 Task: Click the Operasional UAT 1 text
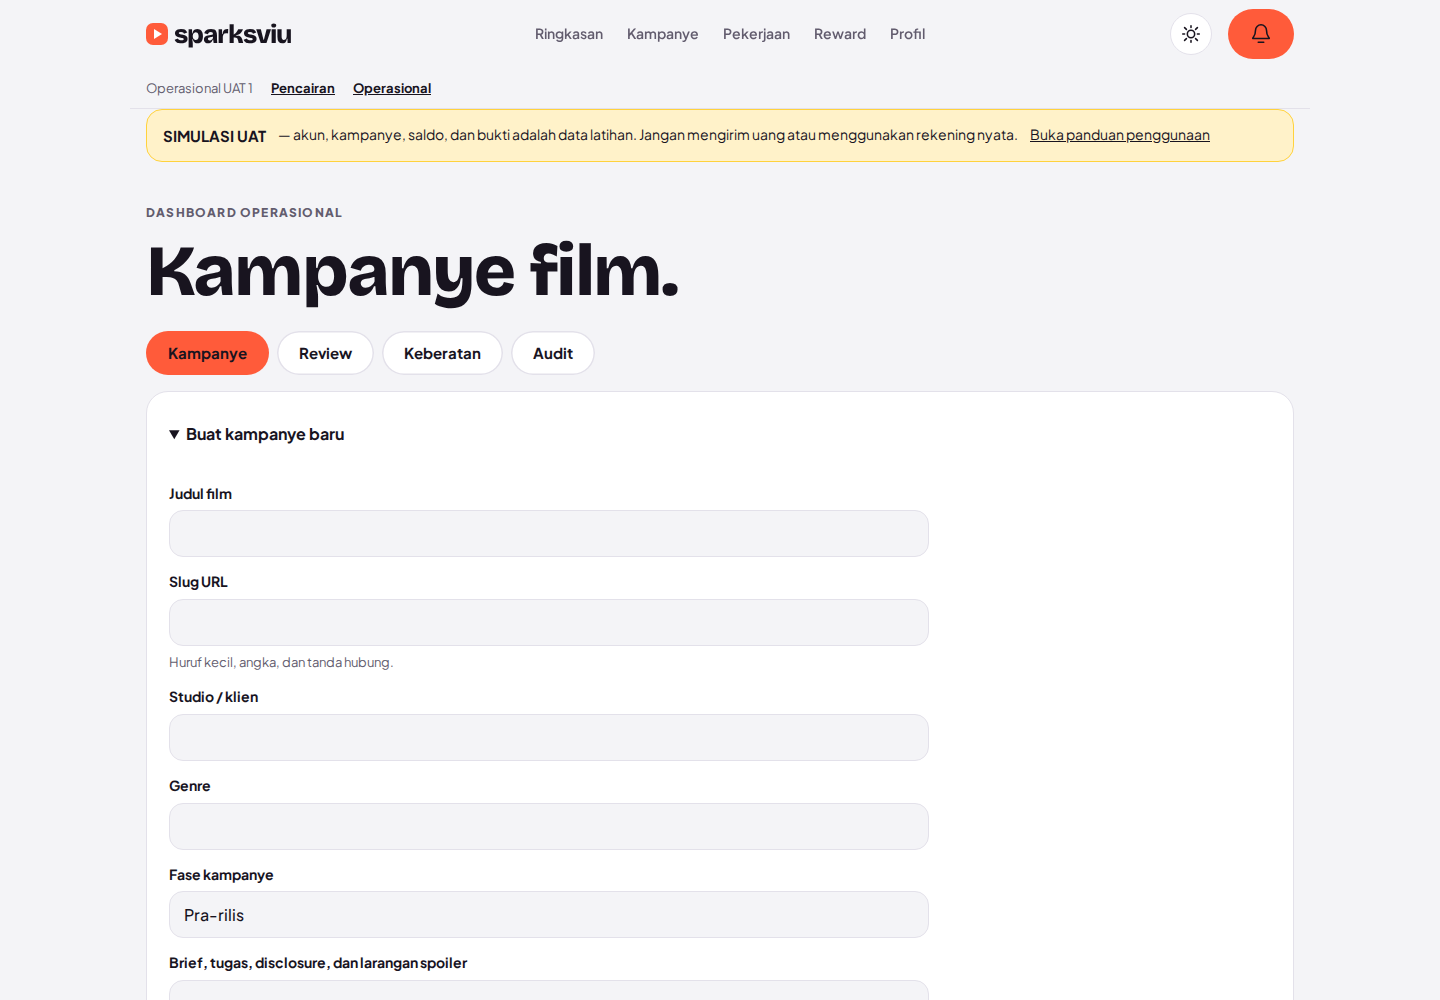point(199,88)
